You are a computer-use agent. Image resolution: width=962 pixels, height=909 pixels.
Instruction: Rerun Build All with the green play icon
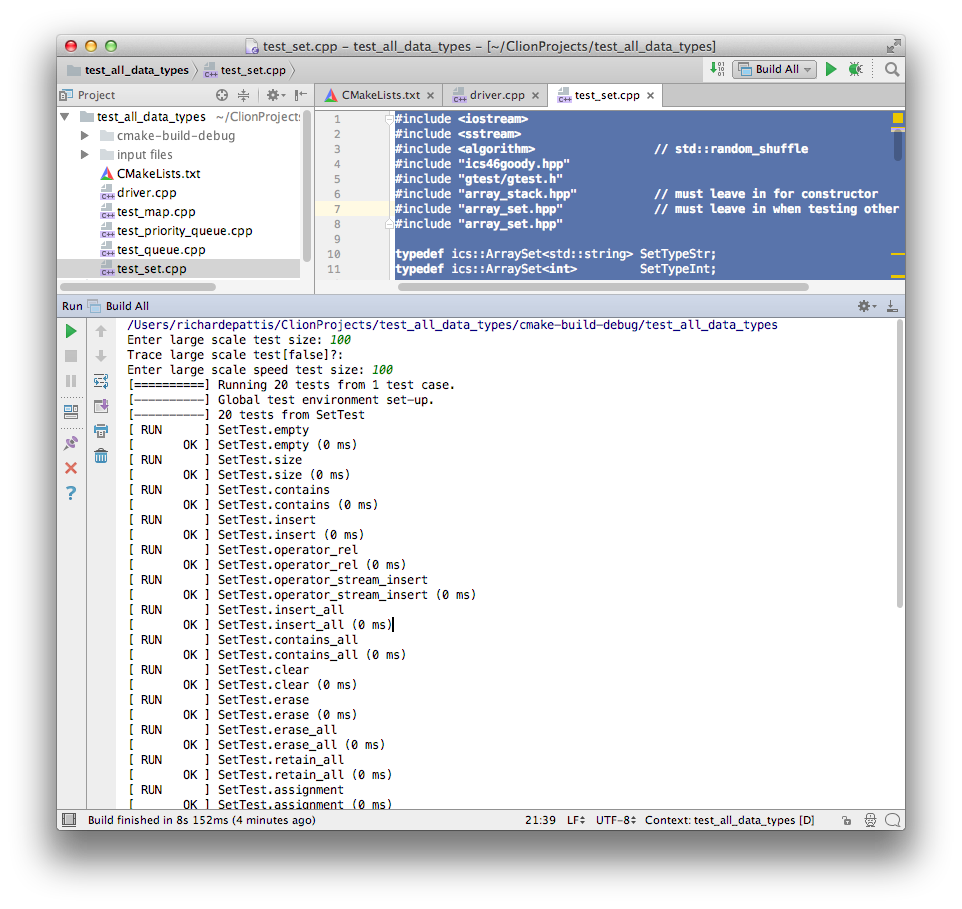pos(70,331)
